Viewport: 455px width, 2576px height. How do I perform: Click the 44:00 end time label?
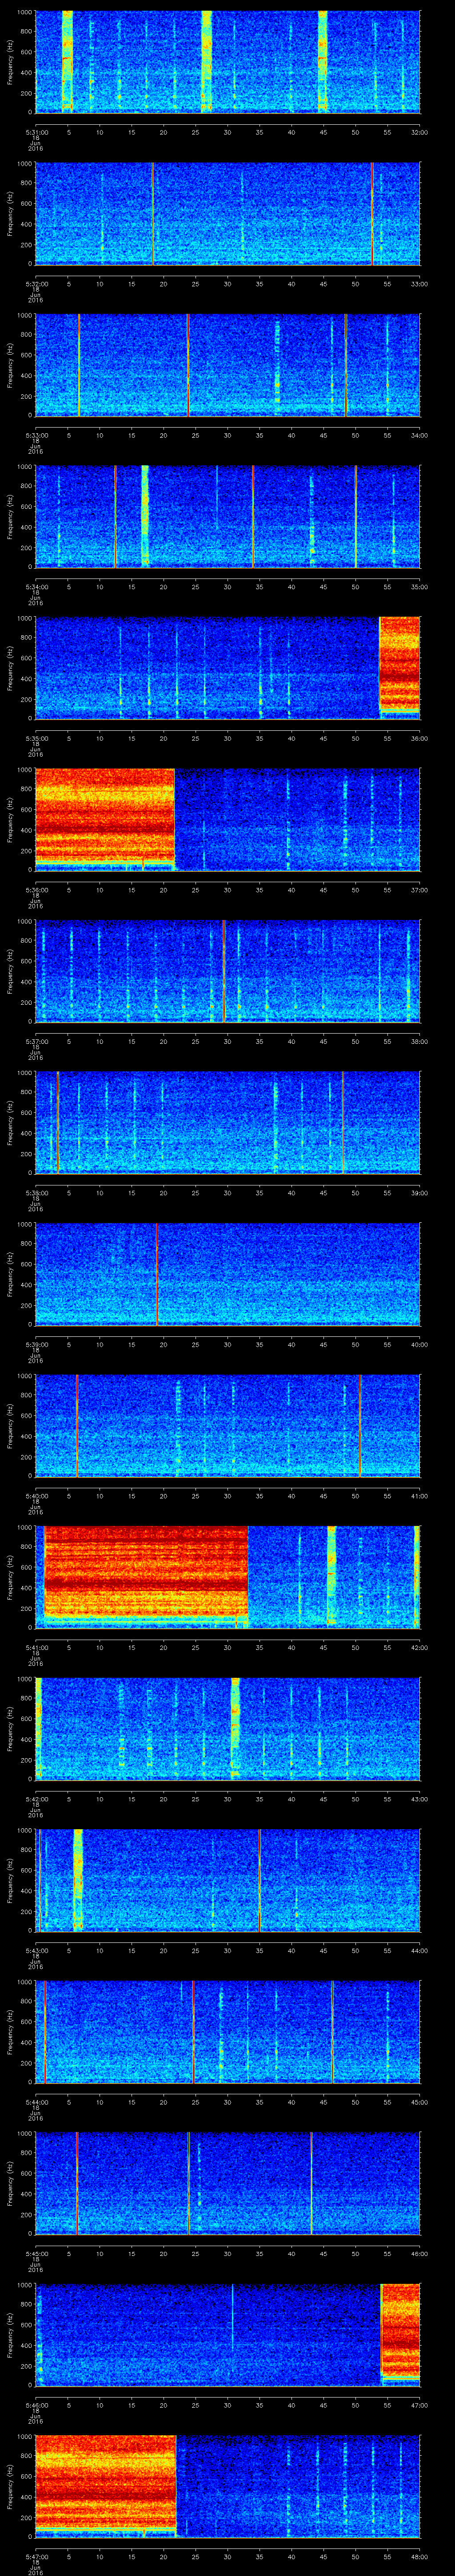pyautogui.click(x=419, y=1950)
